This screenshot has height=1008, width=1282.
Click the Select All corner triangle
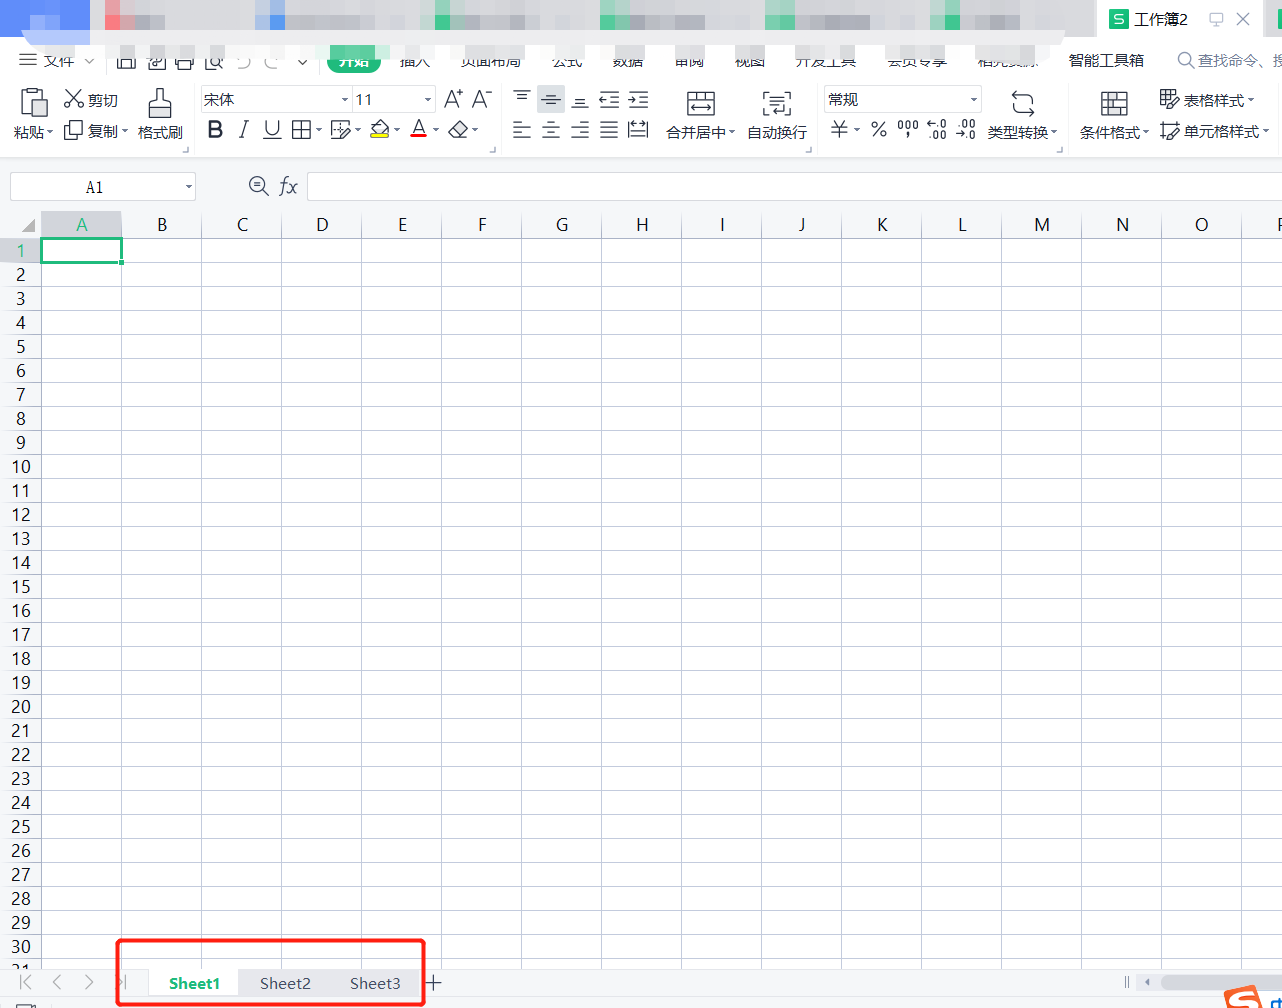click(28, 225)
